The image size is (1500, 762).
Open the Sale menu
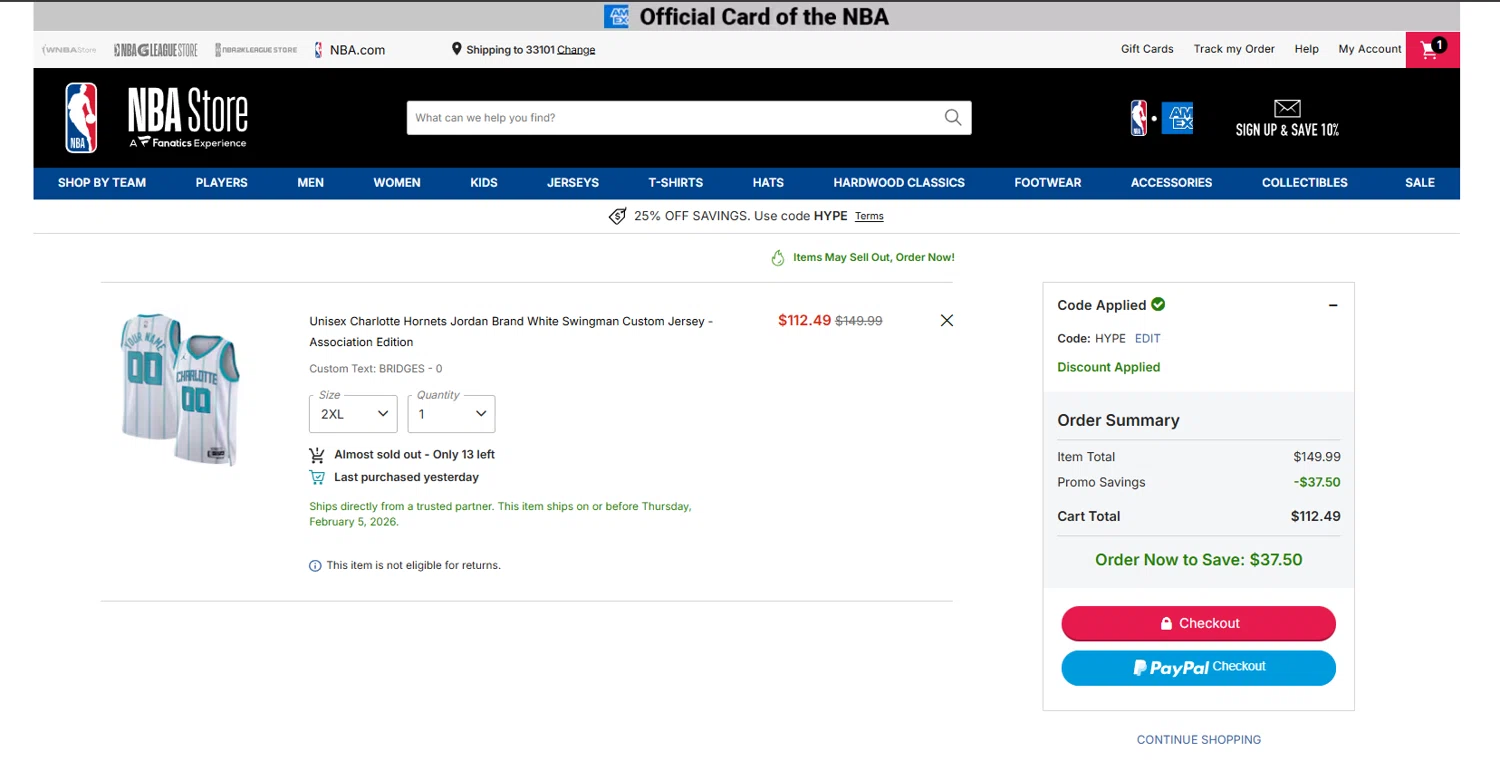1420,183
